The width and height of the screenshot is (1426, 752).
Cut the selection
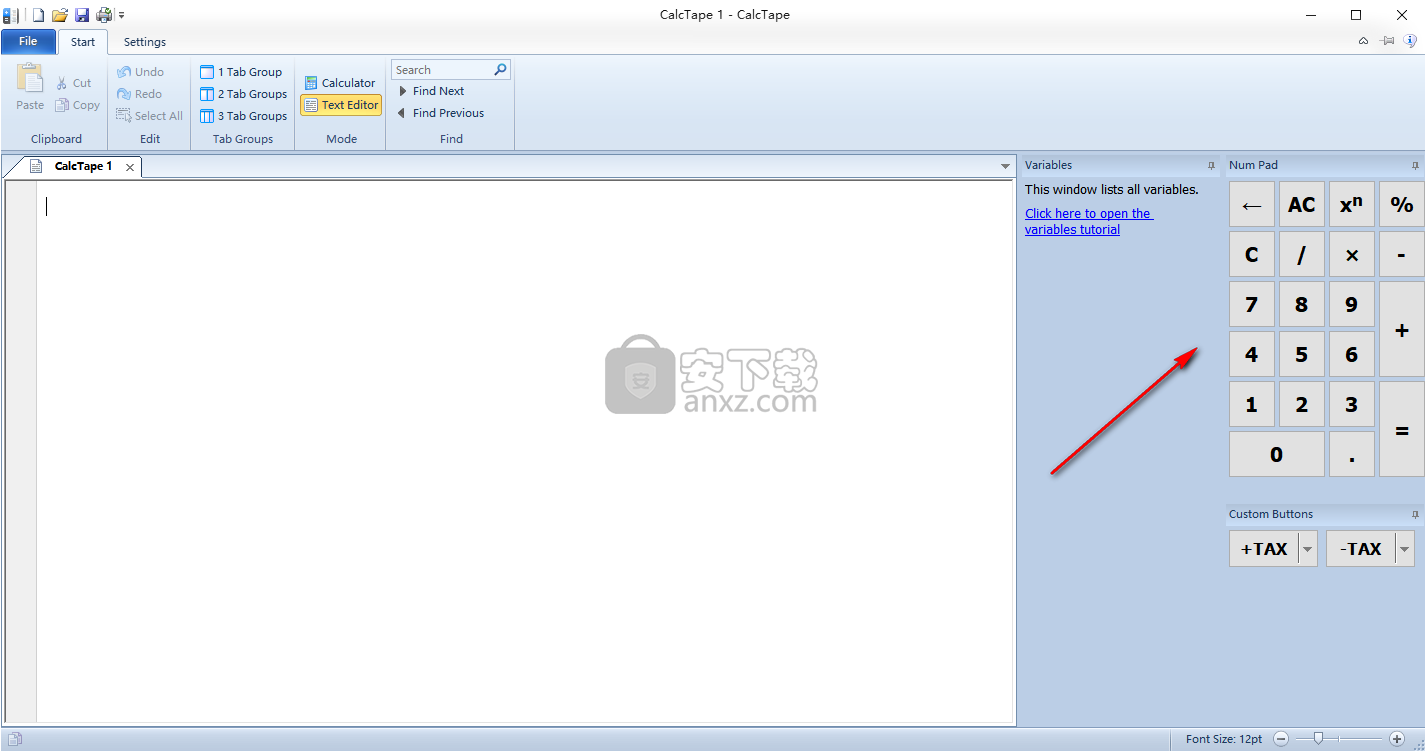point(73,83)
